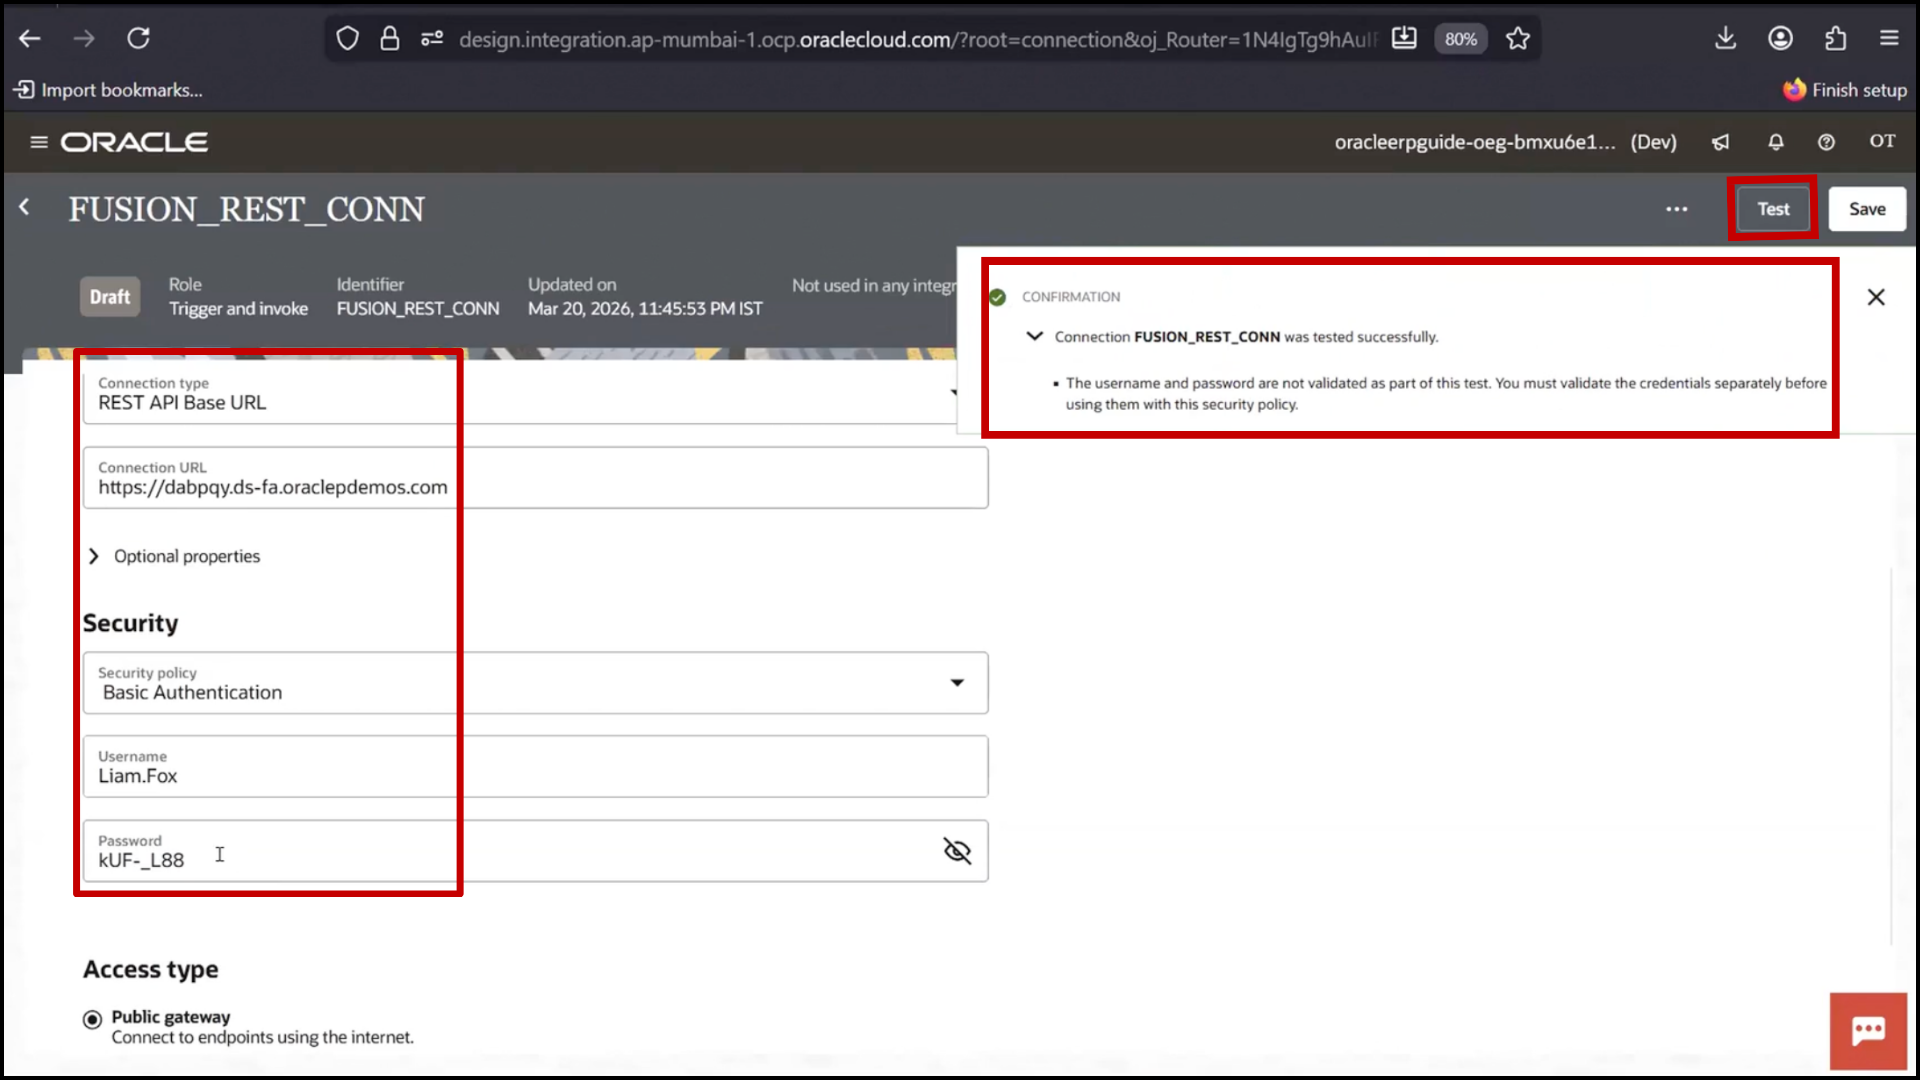
Task: Click the browser address bar URL
Action: [x=918, y=39]
